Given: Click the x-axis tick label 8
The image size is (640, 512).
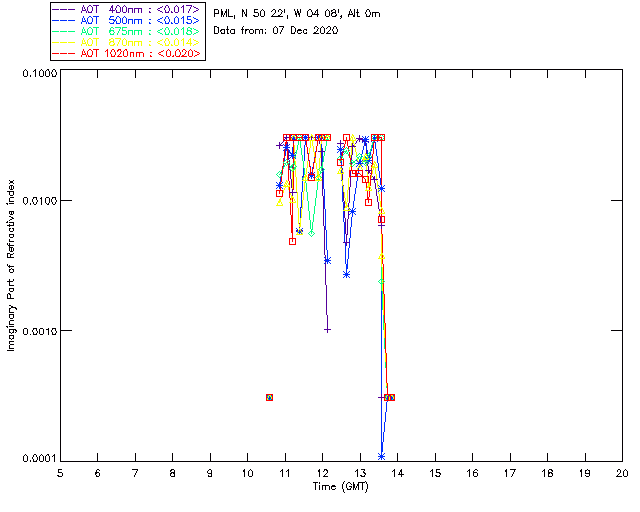Looking at the screenshot, I should pyautogui.click(x=173, y=473).
